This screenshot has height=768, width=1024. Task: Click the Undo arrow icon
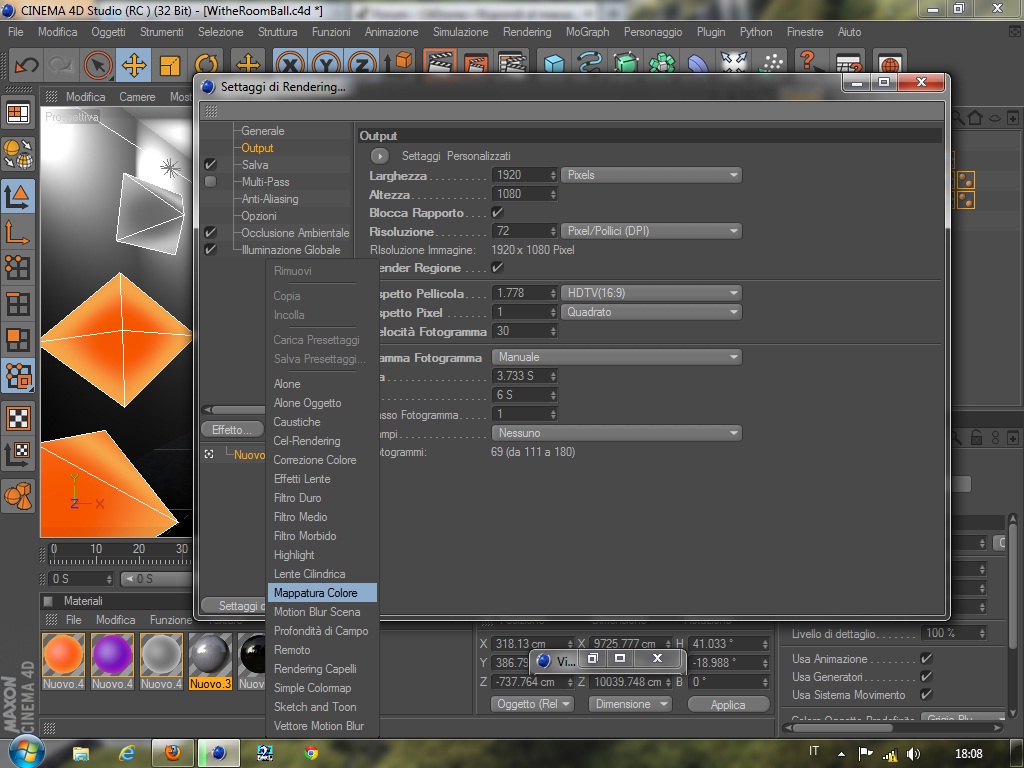tap(26, 65)
